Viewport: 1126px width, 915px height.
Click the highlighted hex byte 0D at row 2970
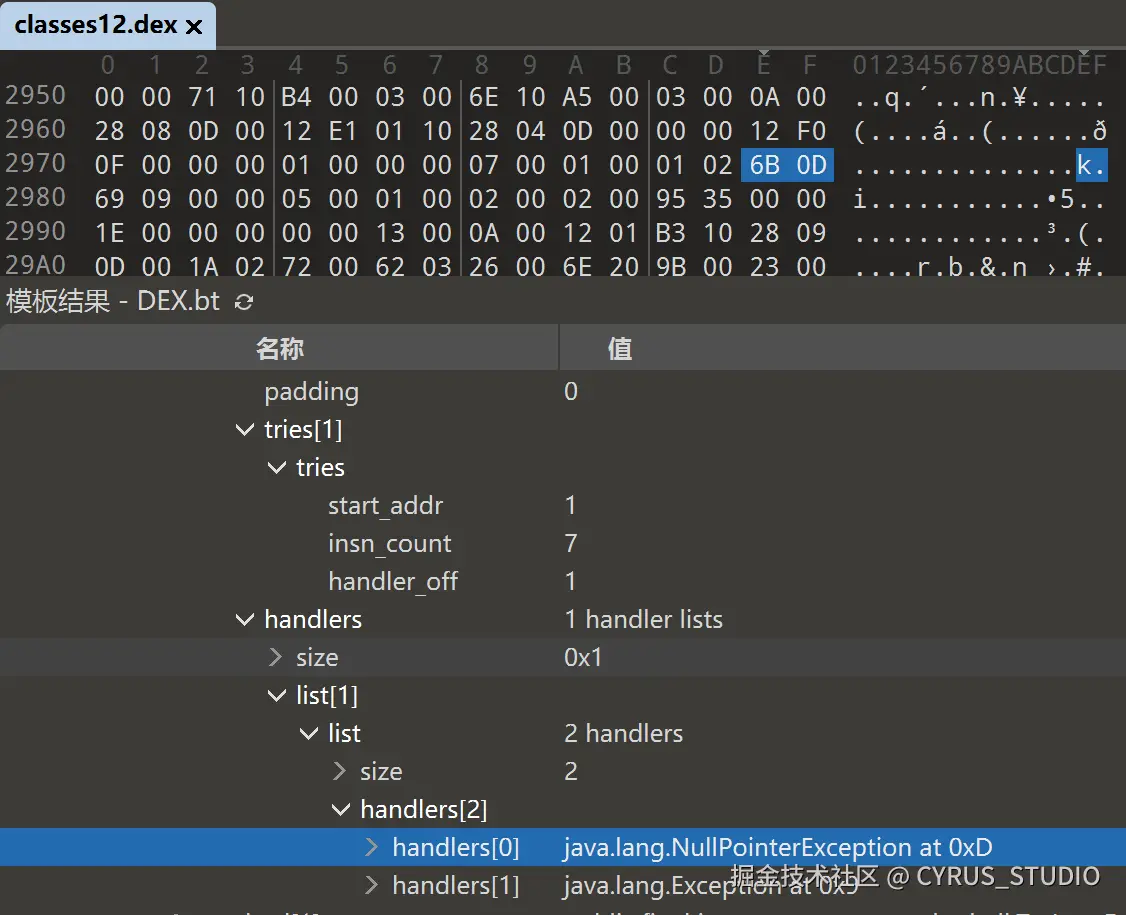[811, 165]
